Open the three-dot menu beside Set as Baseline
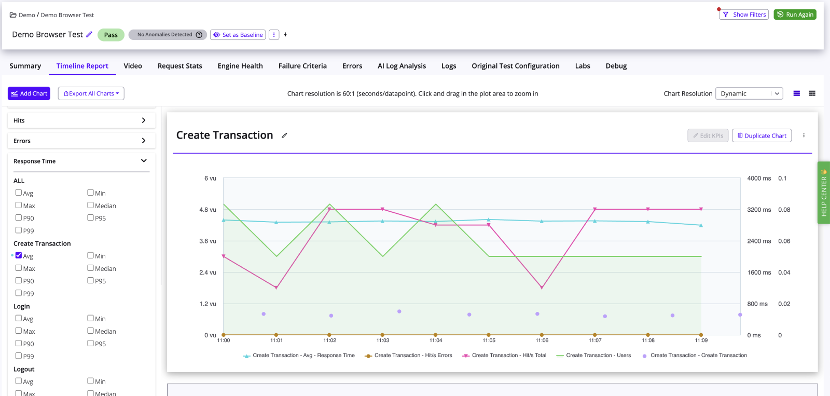 pos(274,34)
